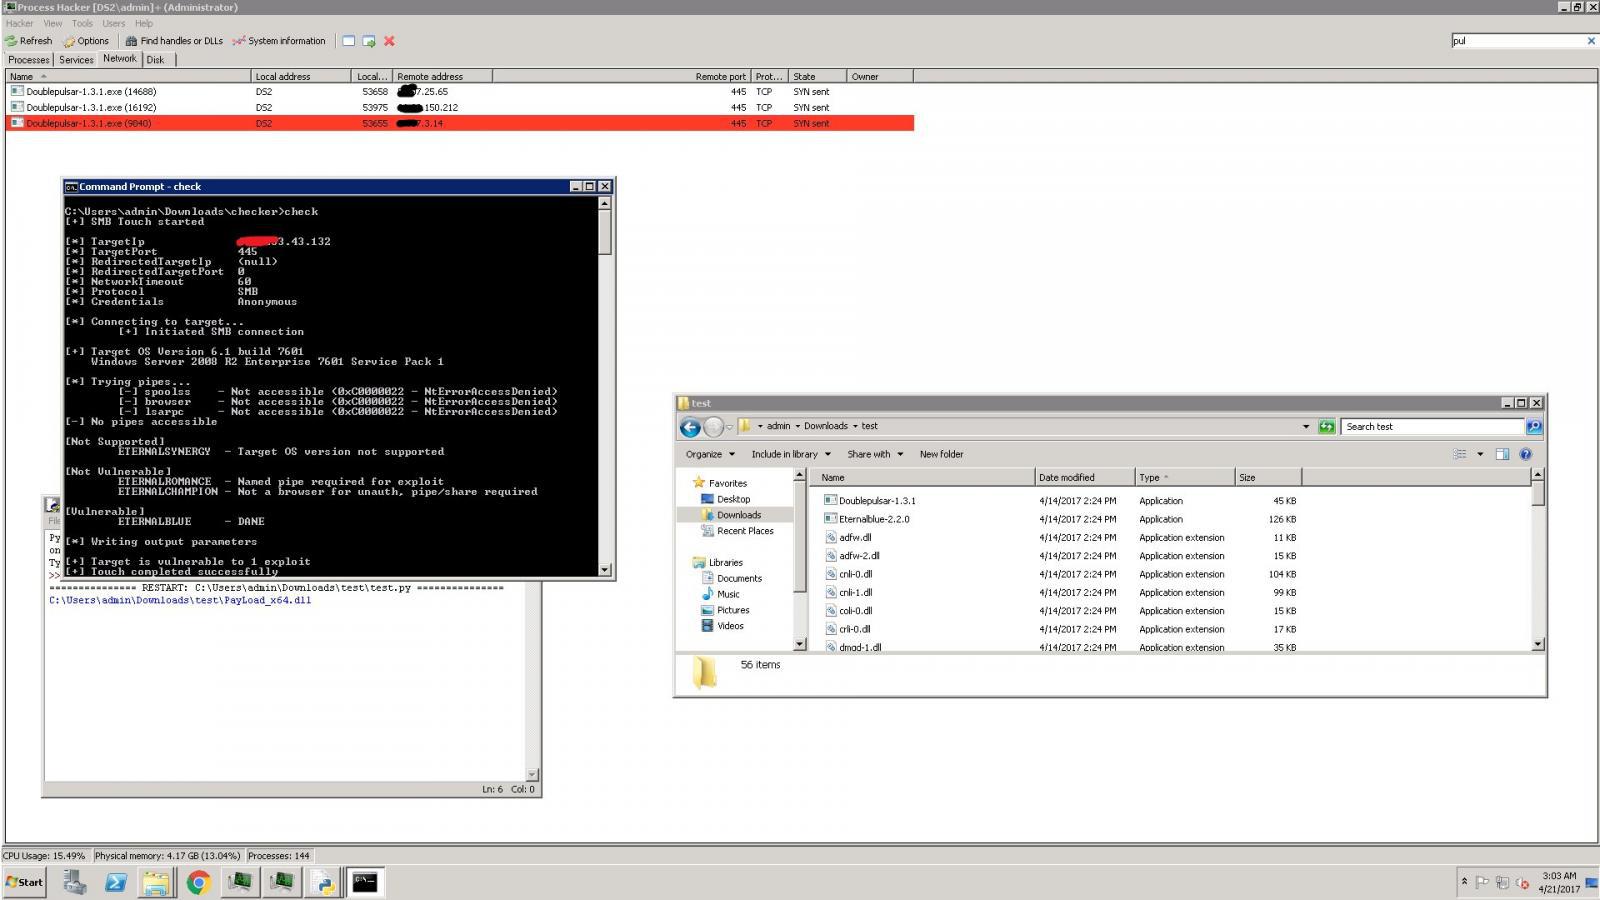Sort Explorer files by Date modified column
Viewport: 1600px width, 900px height.
(x=1084, y=478)
